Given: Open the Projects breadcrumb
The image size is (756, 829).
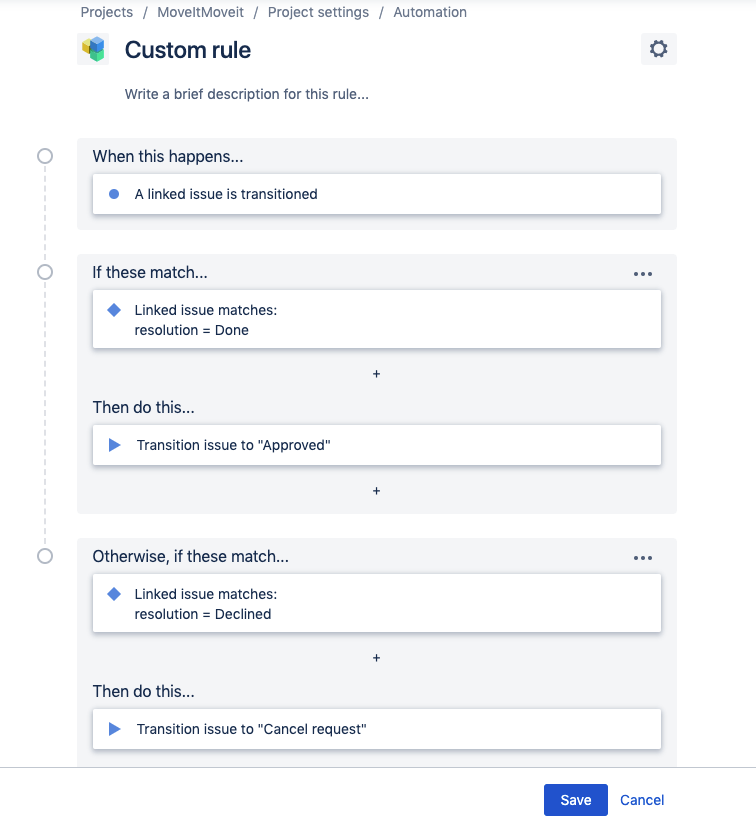Looking at the screenshot, I should 106,12.
